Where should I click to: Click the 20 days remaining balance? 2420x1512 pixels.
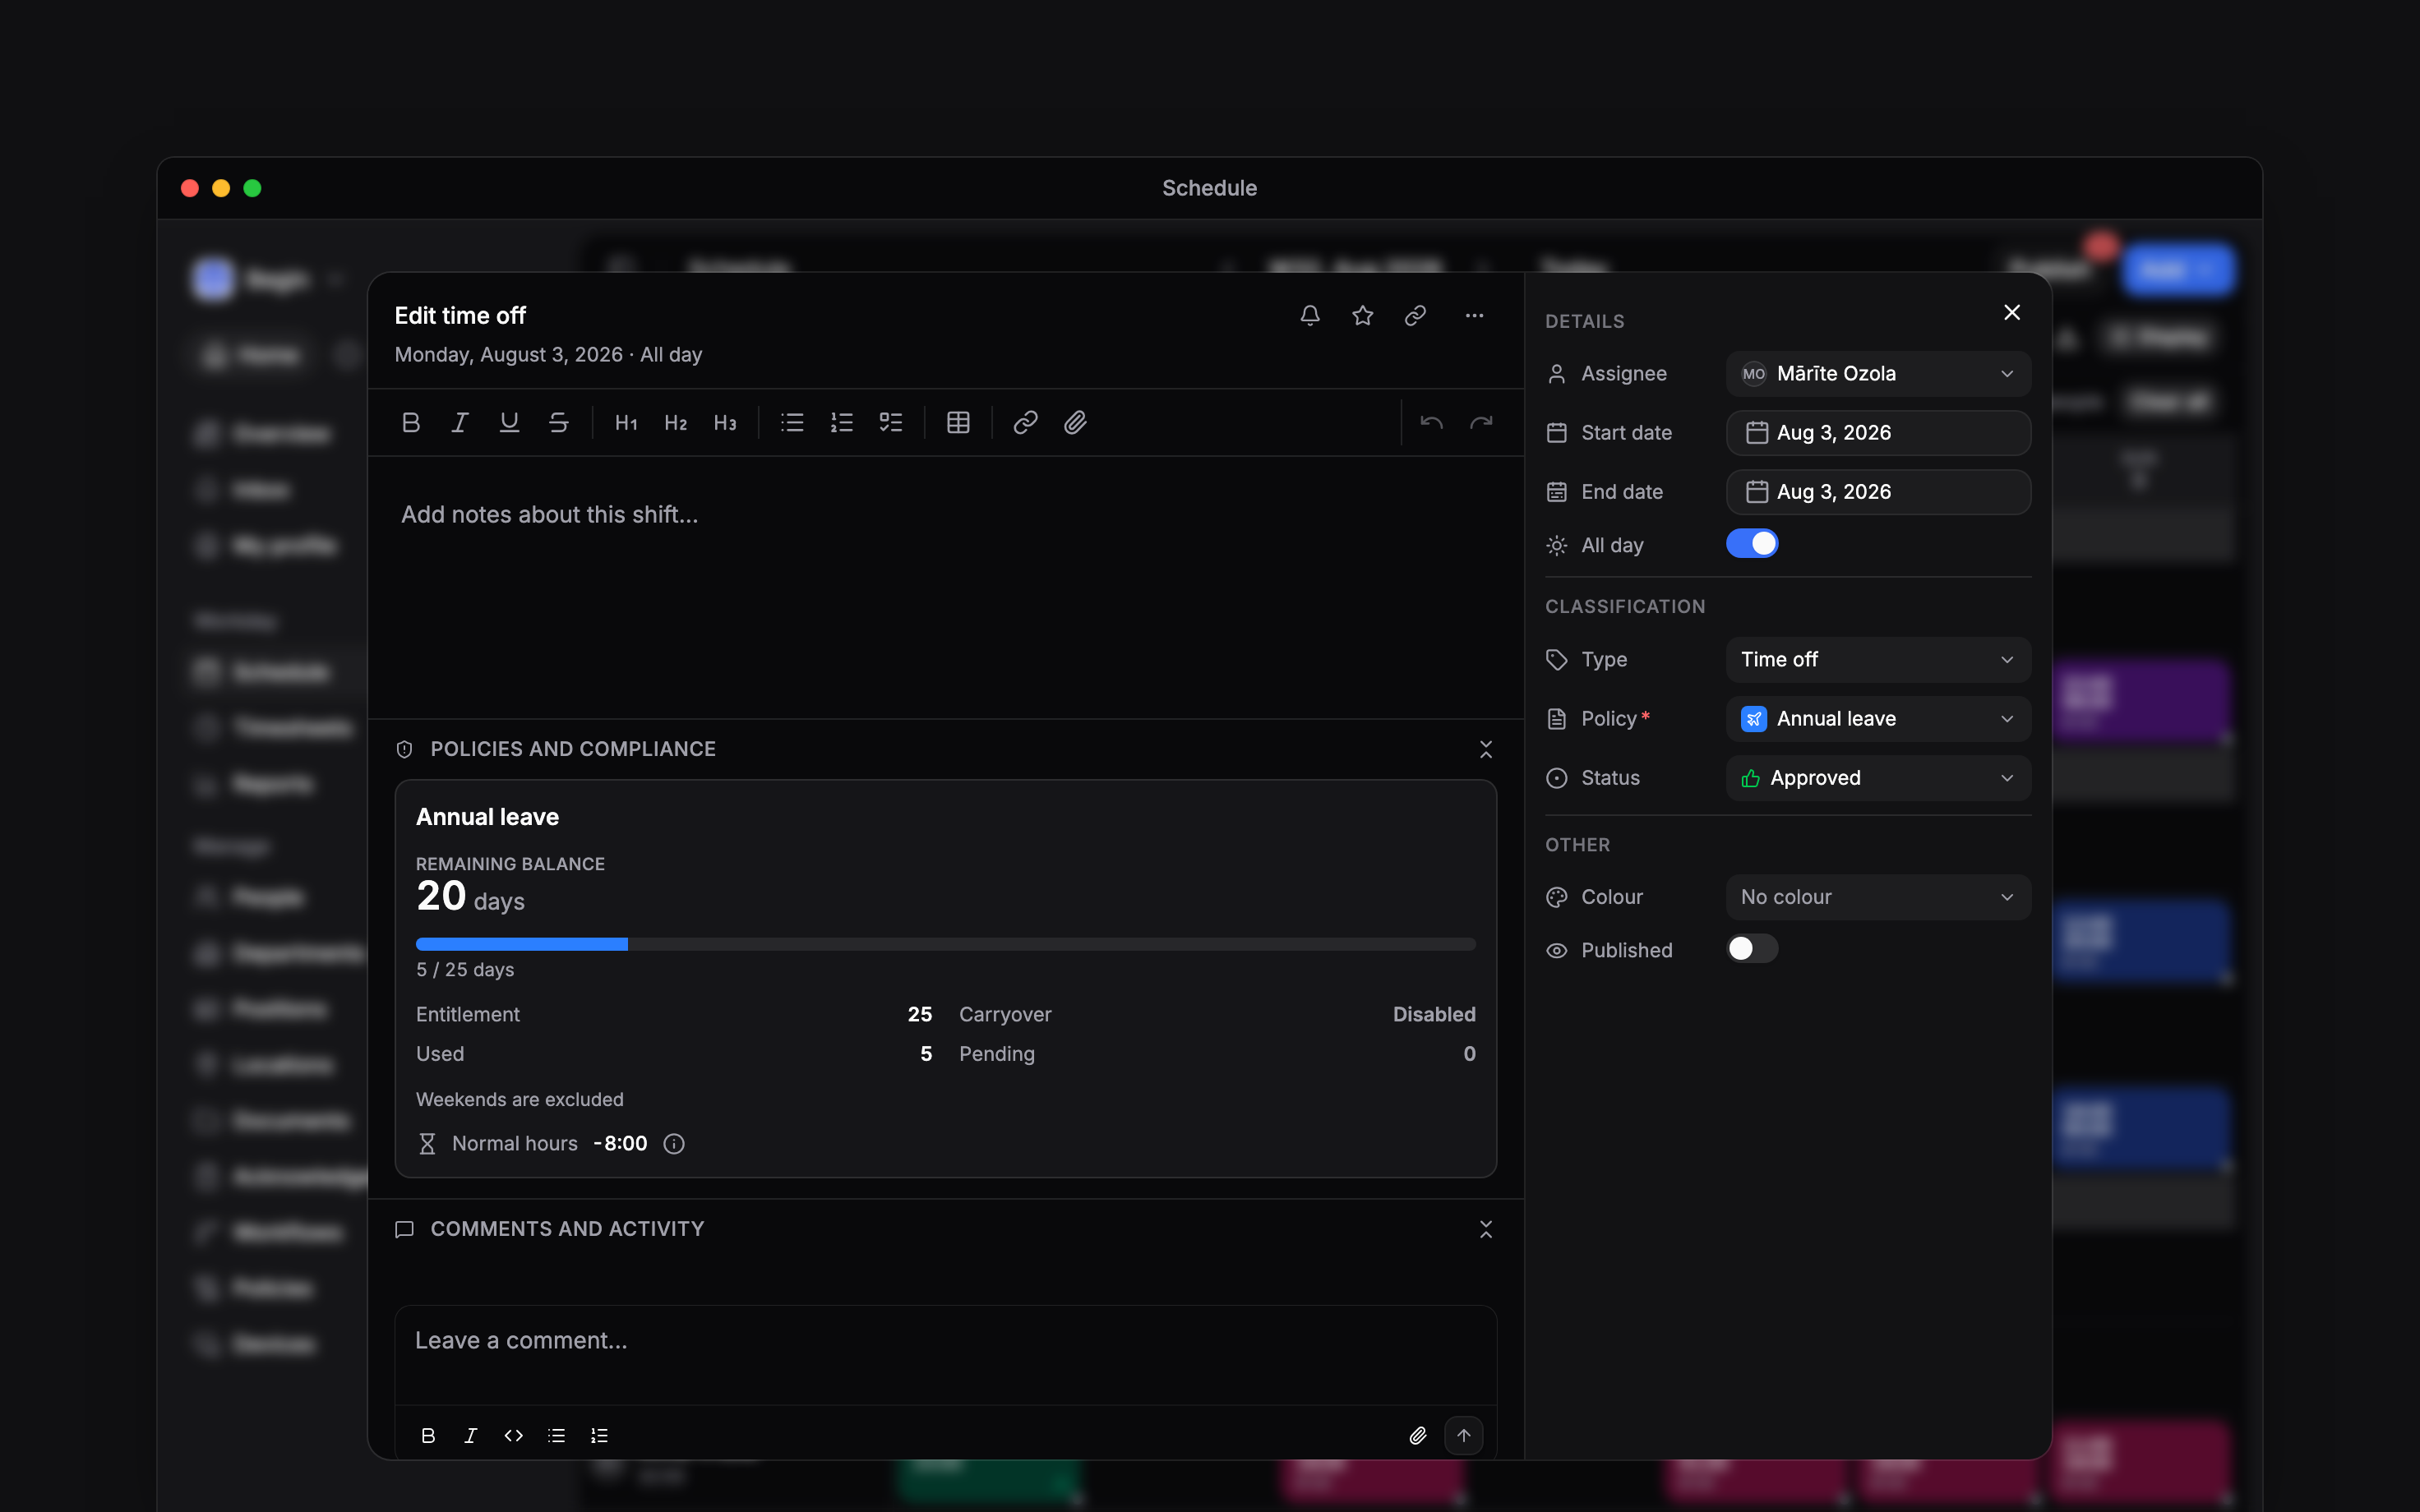pos(470,897)
